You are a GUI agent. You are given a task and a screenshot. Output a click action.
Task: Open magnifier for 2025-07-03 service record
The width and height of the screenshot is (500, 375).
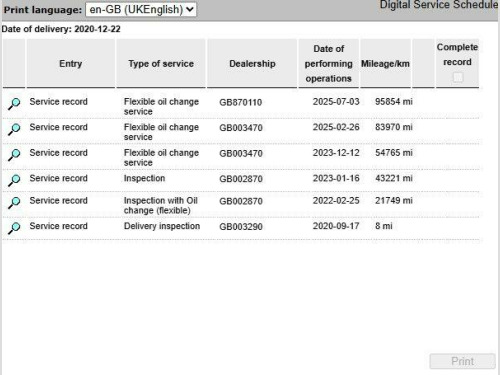coord(14,104)
